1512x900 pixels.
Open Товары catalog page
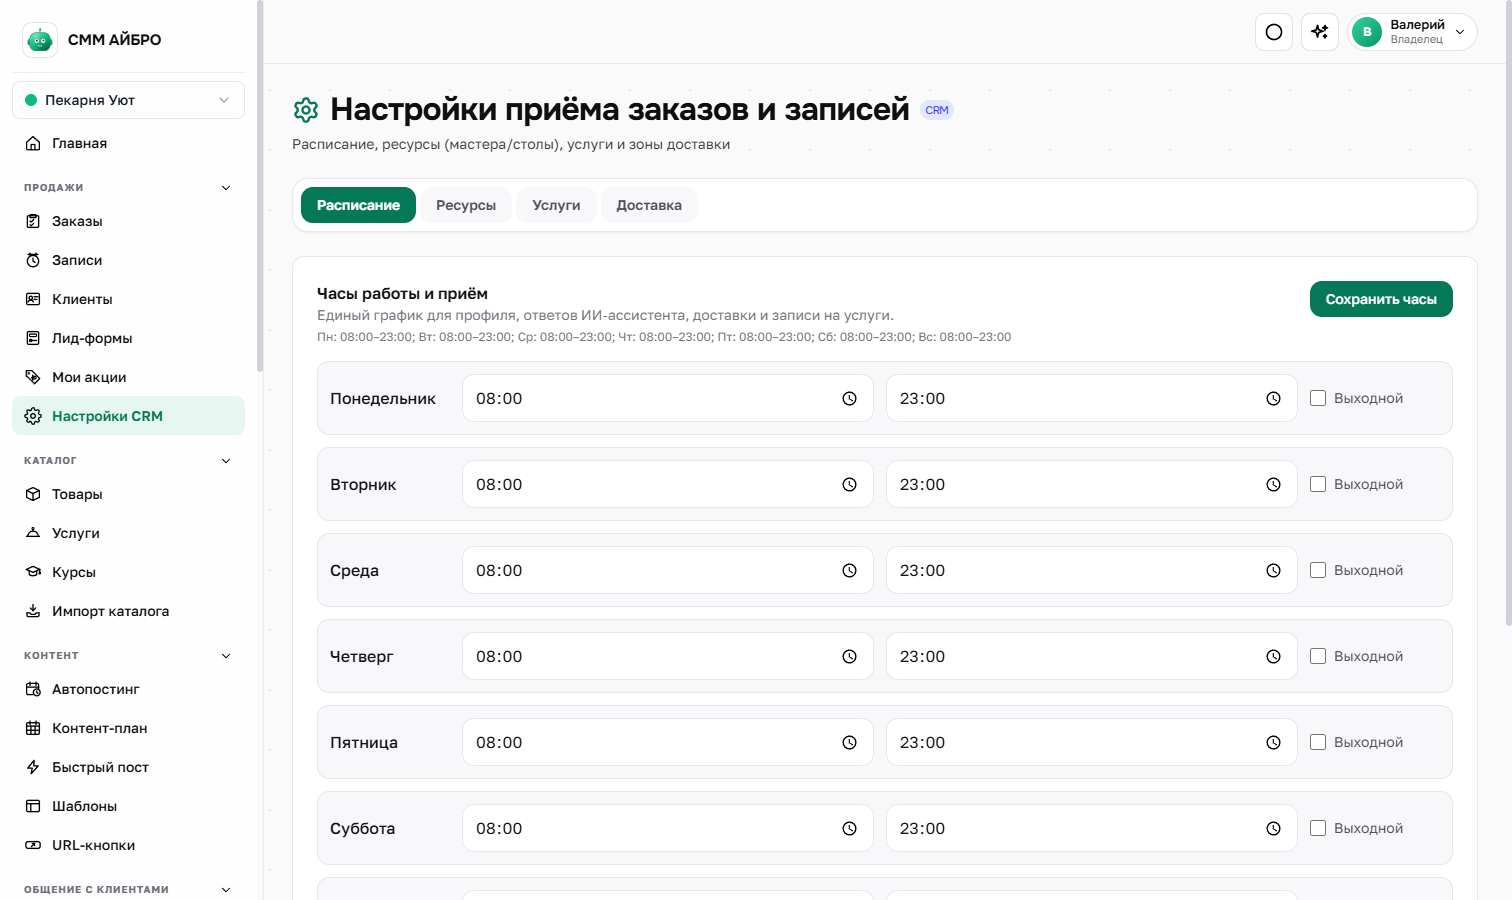tap(128, 494)
